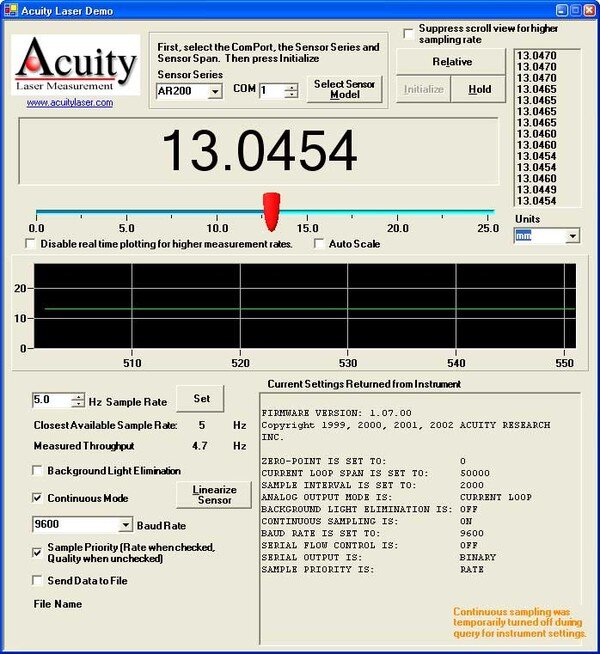Image resolution: width=600 pixels, height=654 pixels.
Task: Click the Initialize button
Action: click(423, 89)
